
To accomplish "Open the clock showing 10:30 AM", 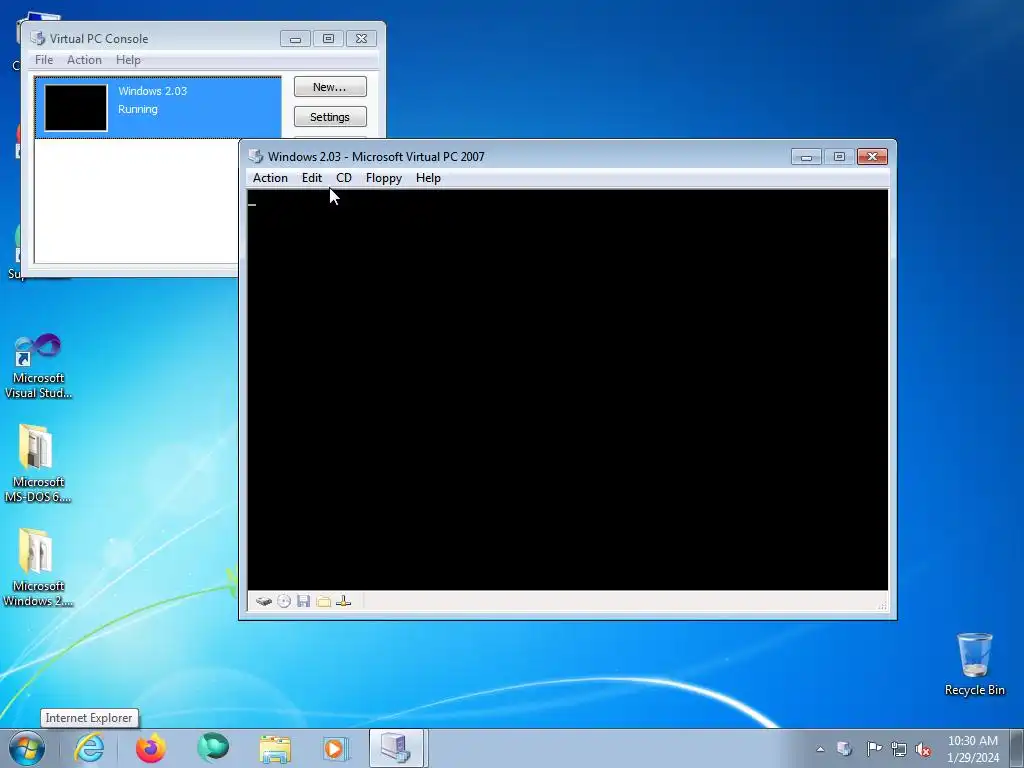I will pyautogui.click(x=973, y=749).
